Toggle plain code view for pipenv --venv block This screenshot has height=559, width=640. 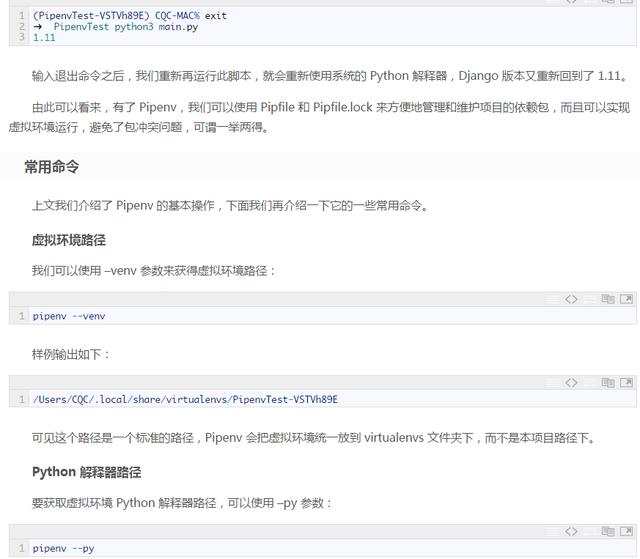coord(571,299)
